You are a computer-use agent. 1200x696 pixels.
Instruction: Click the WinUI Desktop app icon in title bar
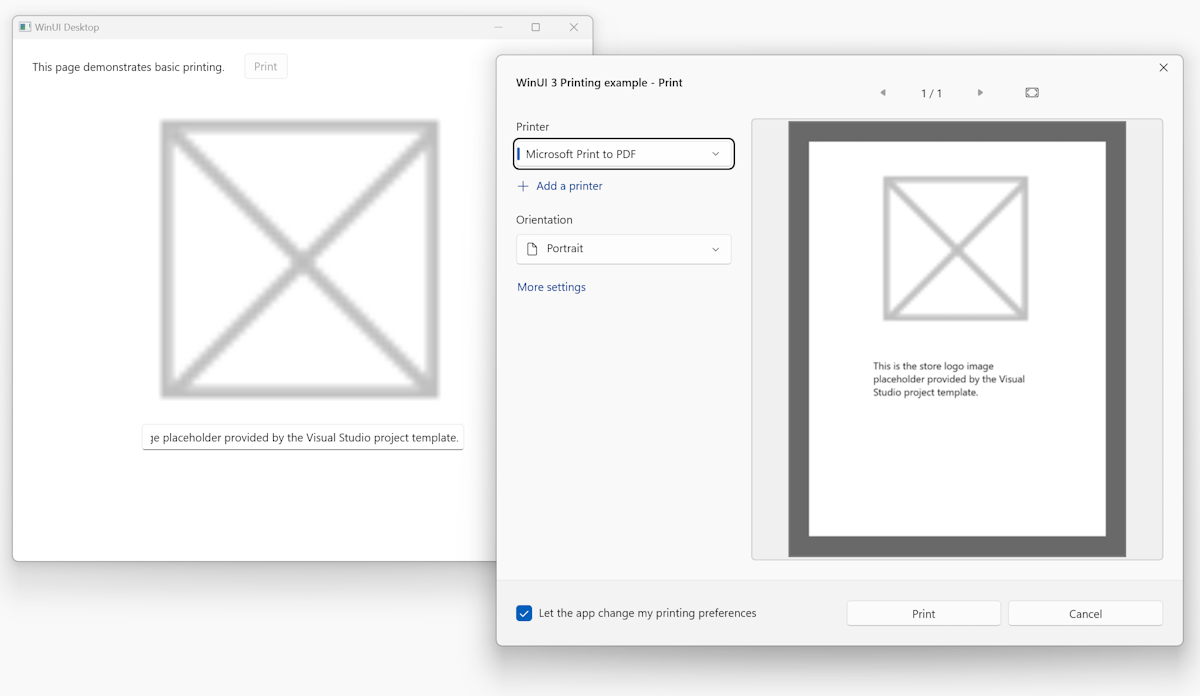pos(27,27)
